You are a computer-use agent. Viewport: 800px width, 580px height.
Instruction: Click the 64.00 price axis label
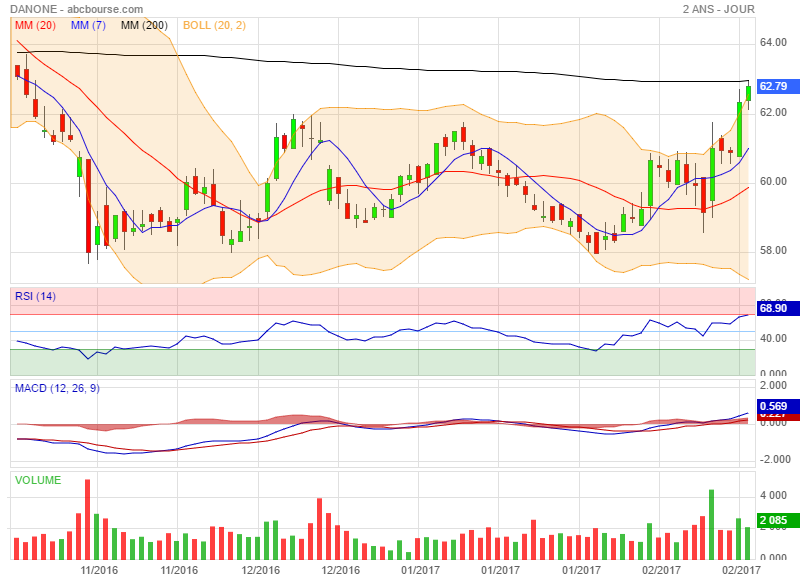click(x=773, y=43)
